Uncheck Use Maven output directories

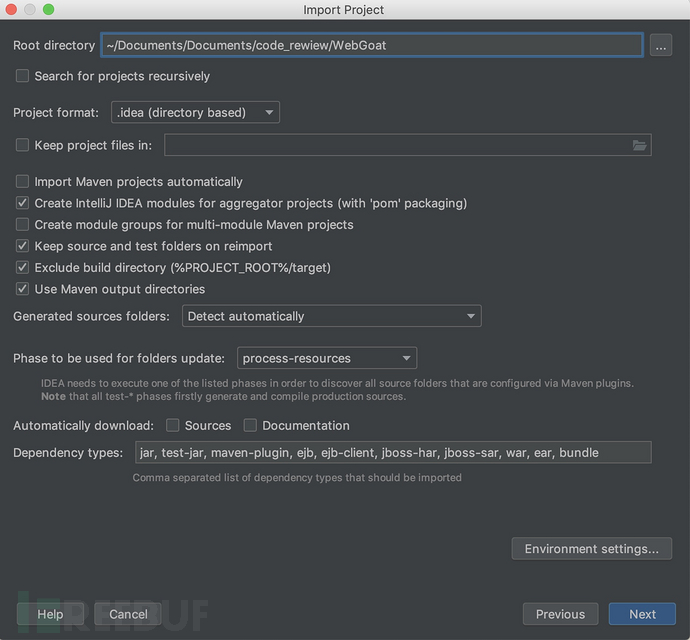[22, 289]
